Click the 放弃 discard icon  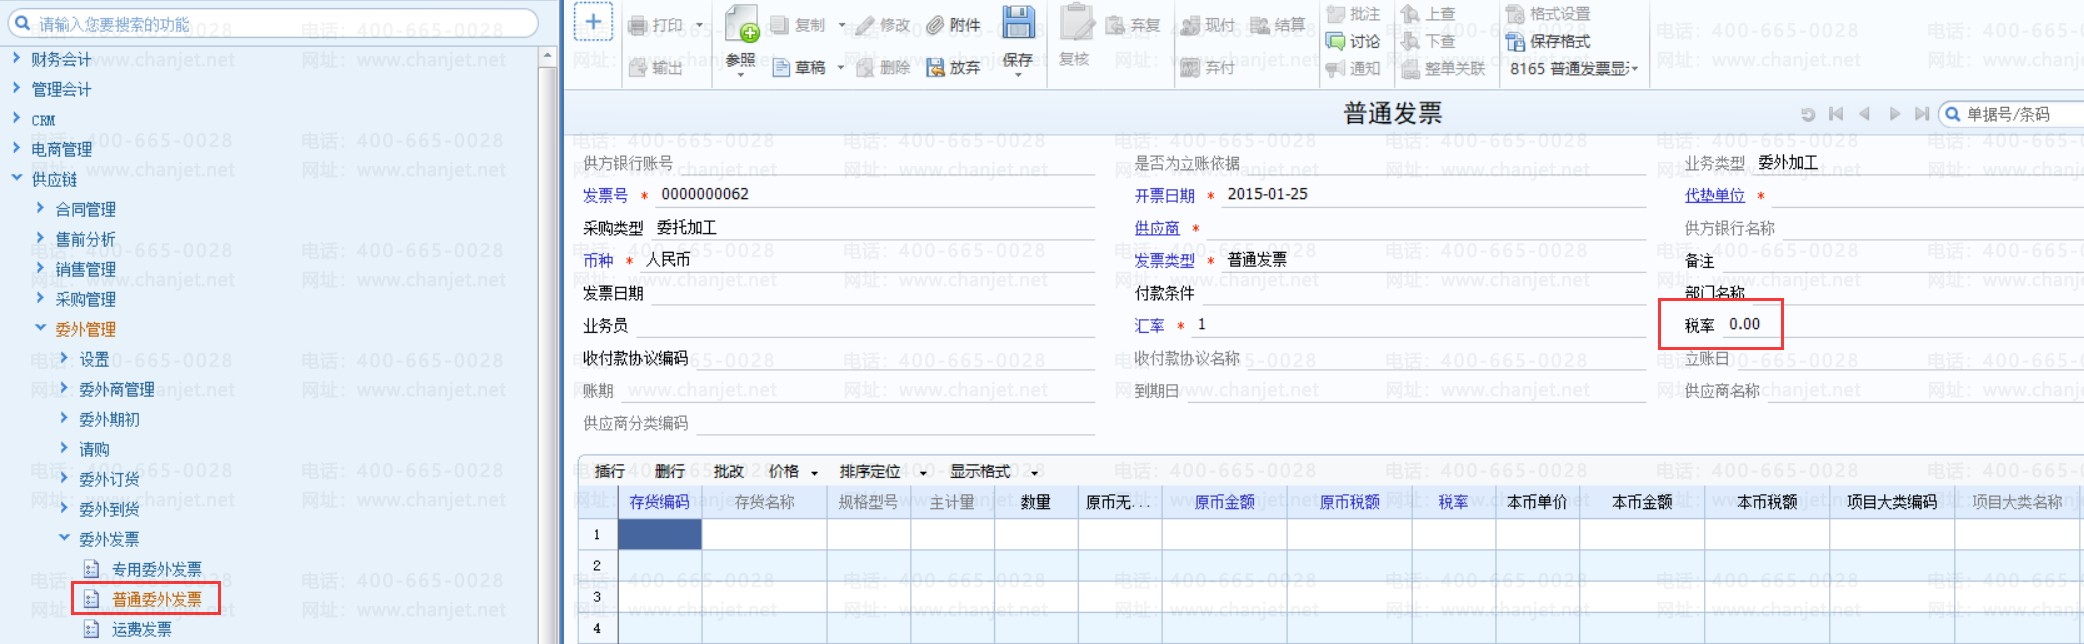[936, 68]
